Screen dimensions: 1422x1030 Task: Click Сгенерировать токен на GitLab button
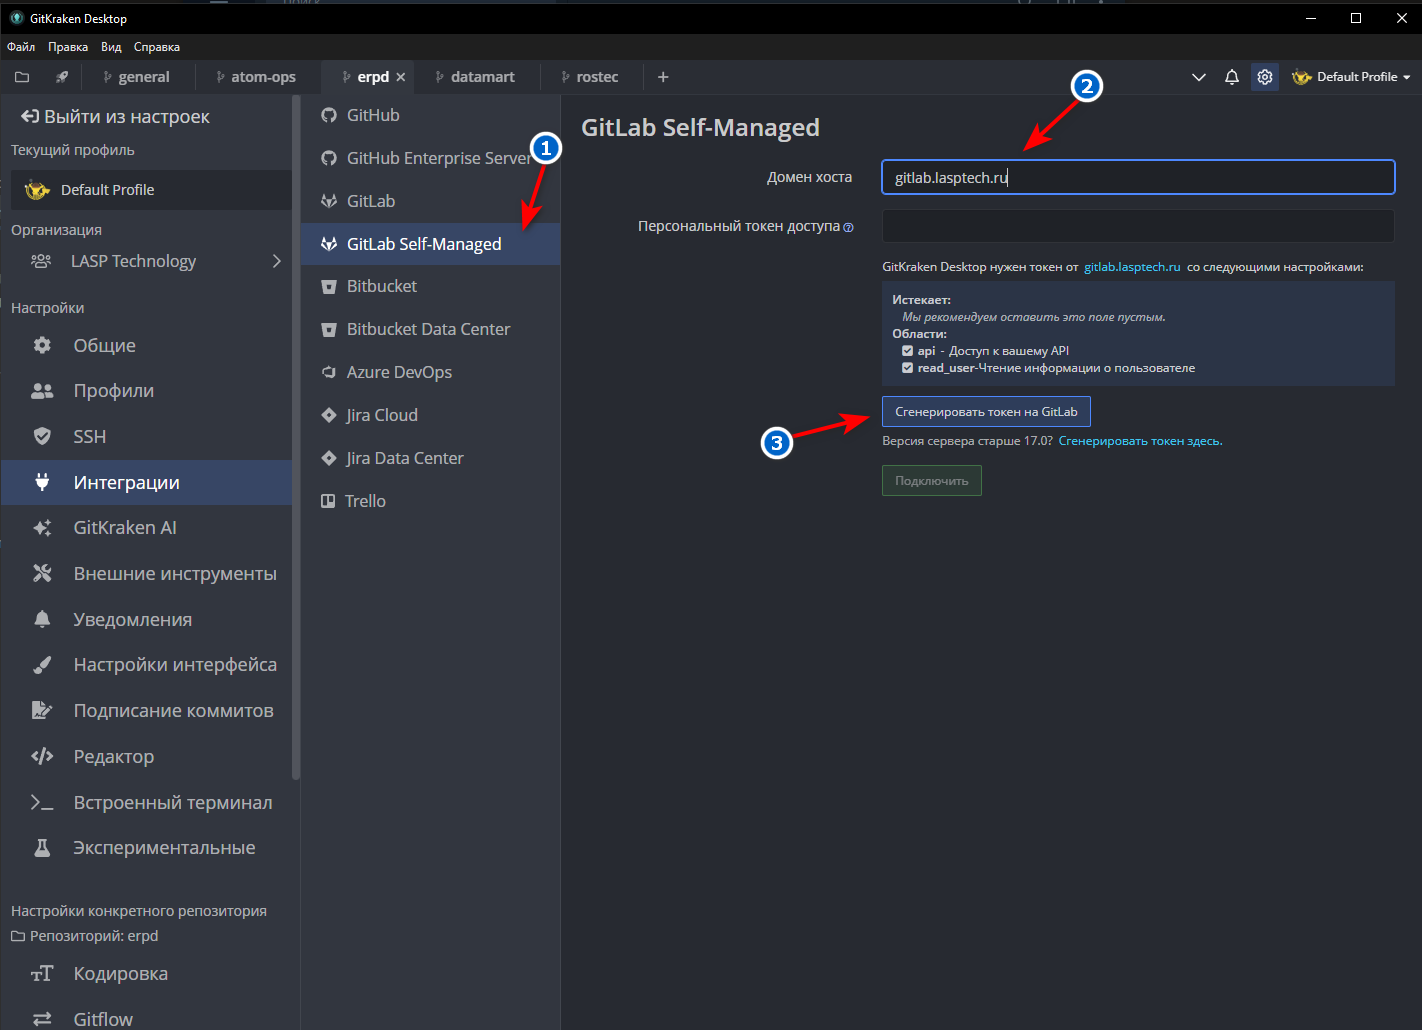tap(986, 412)
